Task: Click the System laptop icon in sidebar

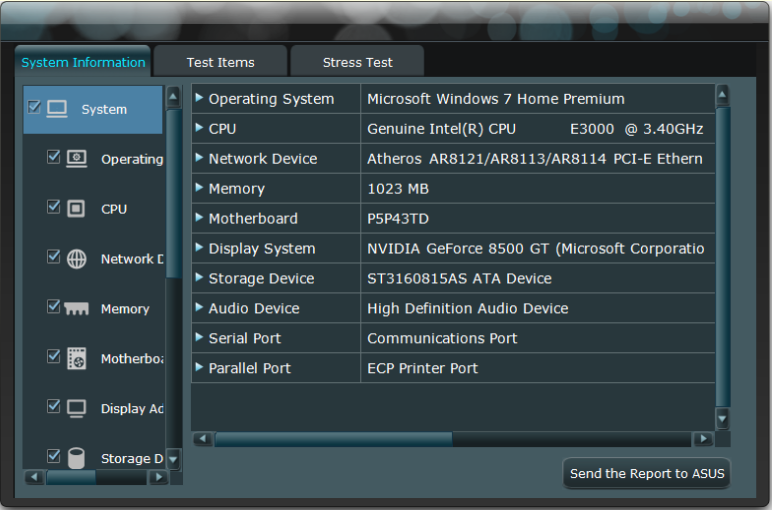Action: click(x=57, y=109)
